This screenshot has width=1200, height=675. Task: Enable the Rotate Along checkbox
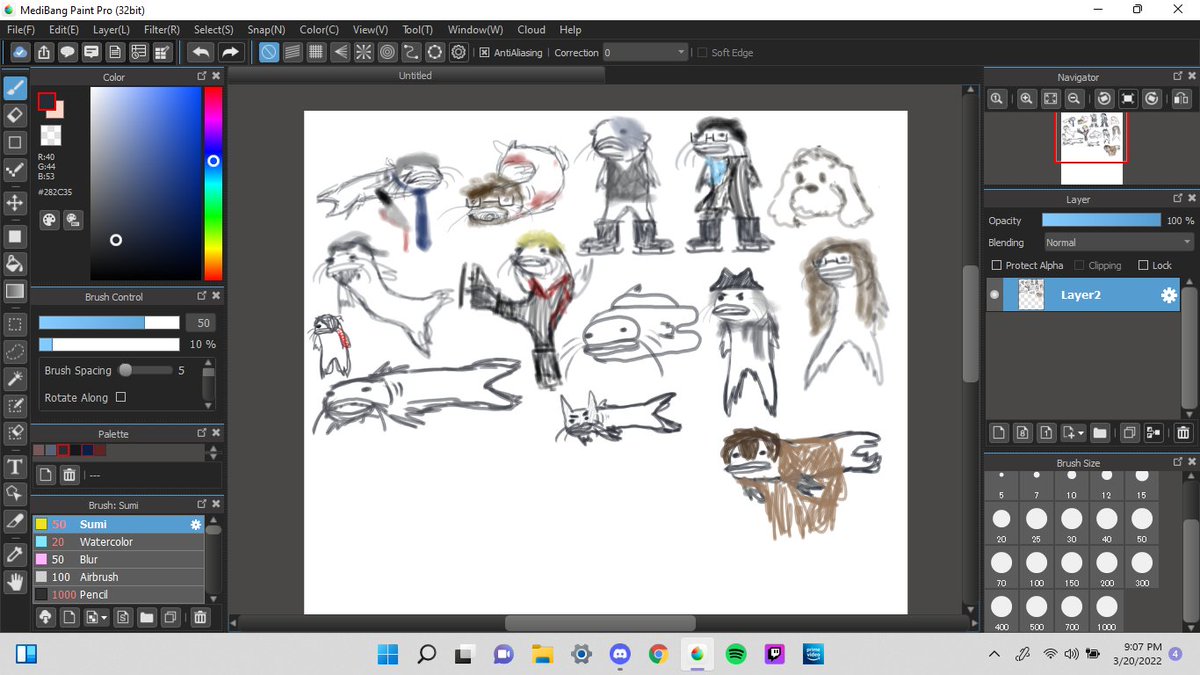tap(121, 397)
